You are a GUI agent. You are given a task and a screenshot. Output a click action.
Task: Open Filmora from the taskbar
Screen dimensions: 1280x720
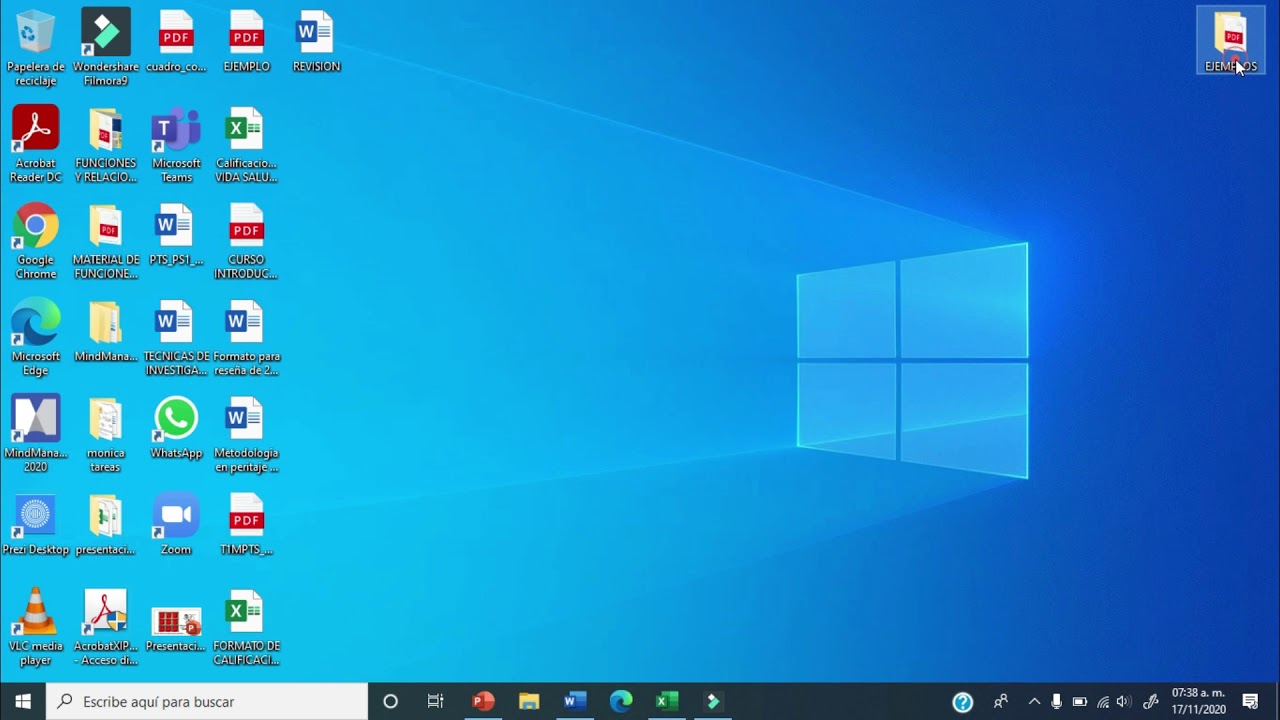point(713,701)
